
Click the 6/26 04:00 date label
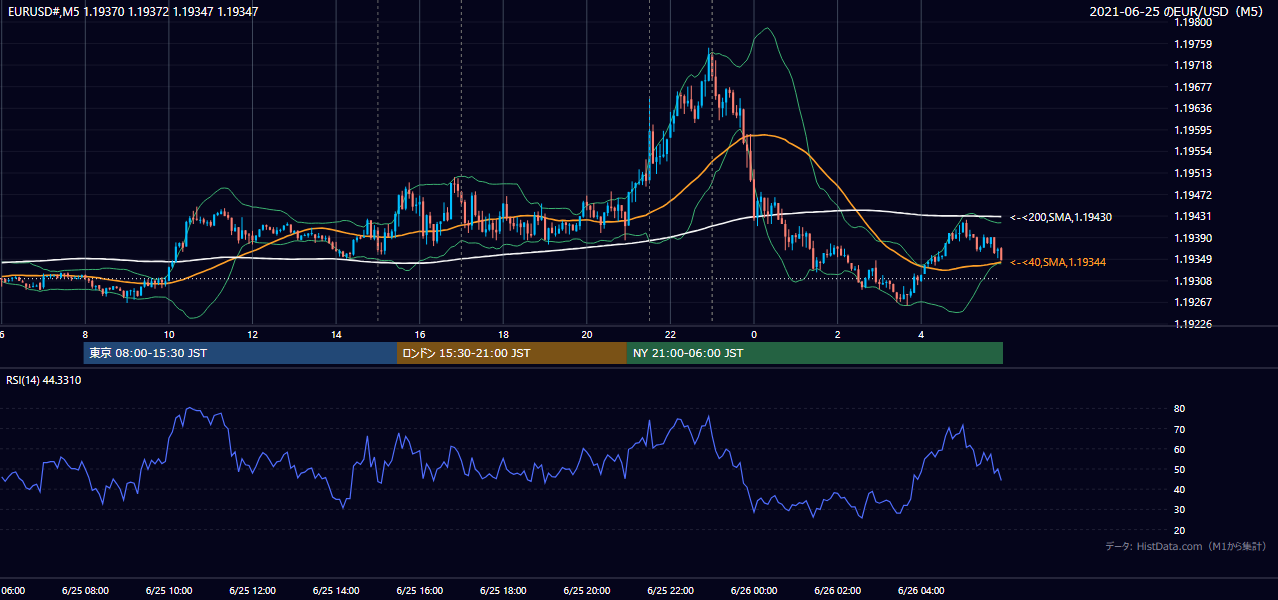pos(922,591)
